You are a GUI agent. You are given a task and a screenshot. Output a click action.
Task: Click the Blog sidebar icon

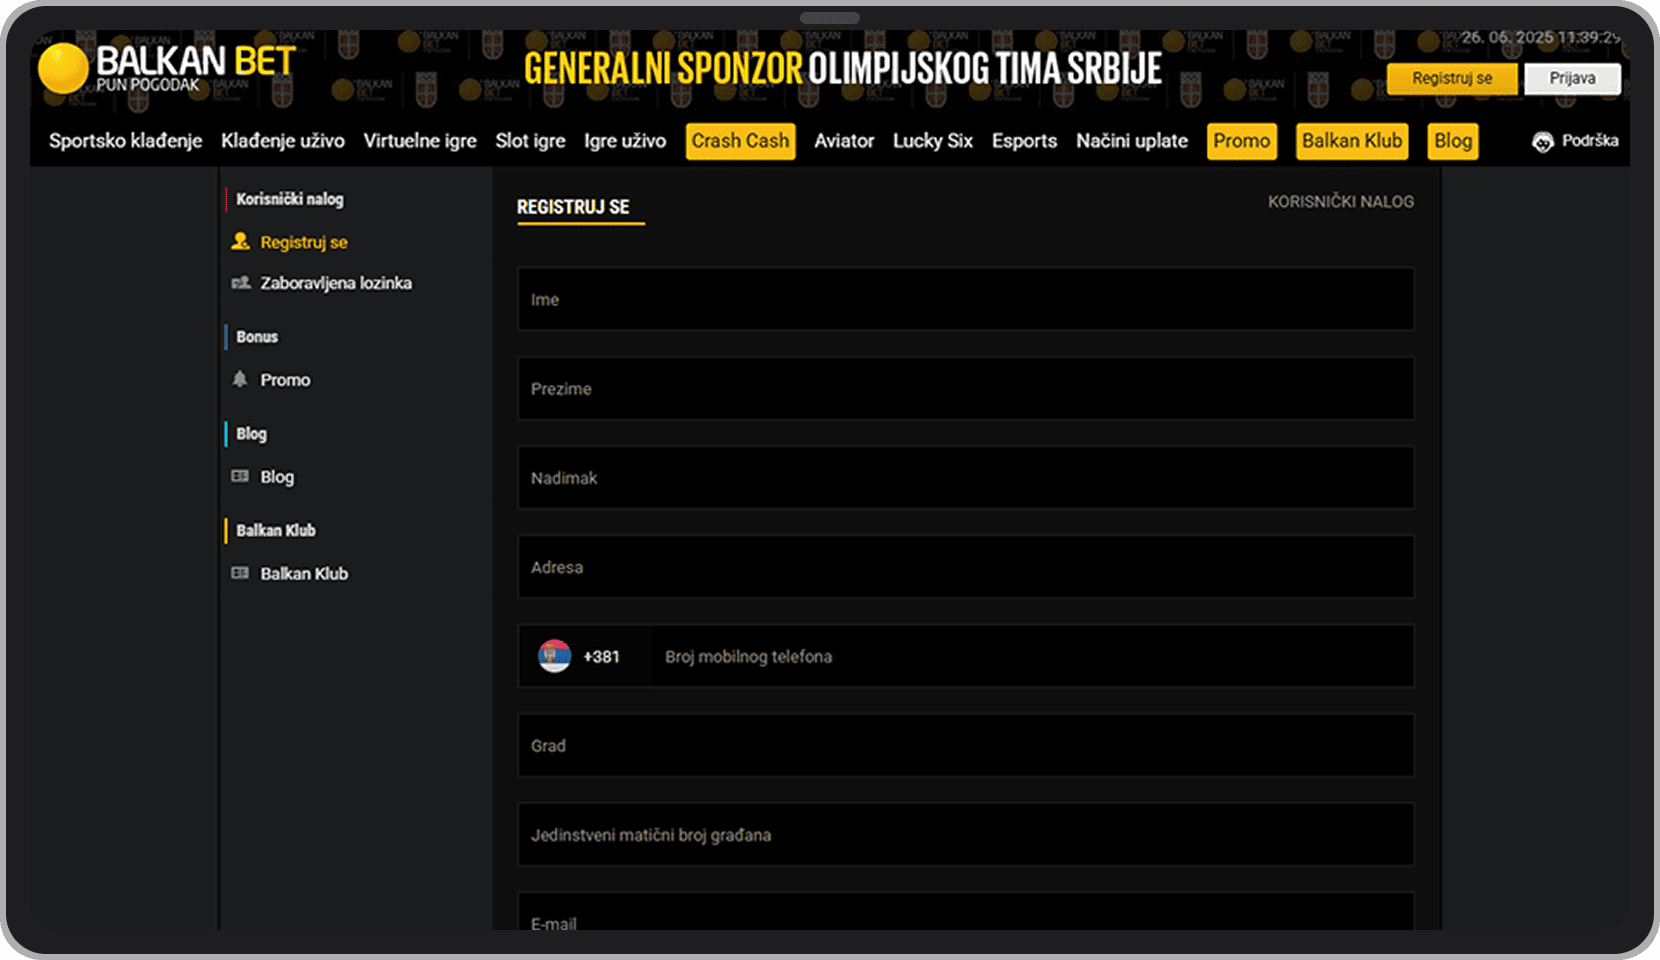pos(240,476)
